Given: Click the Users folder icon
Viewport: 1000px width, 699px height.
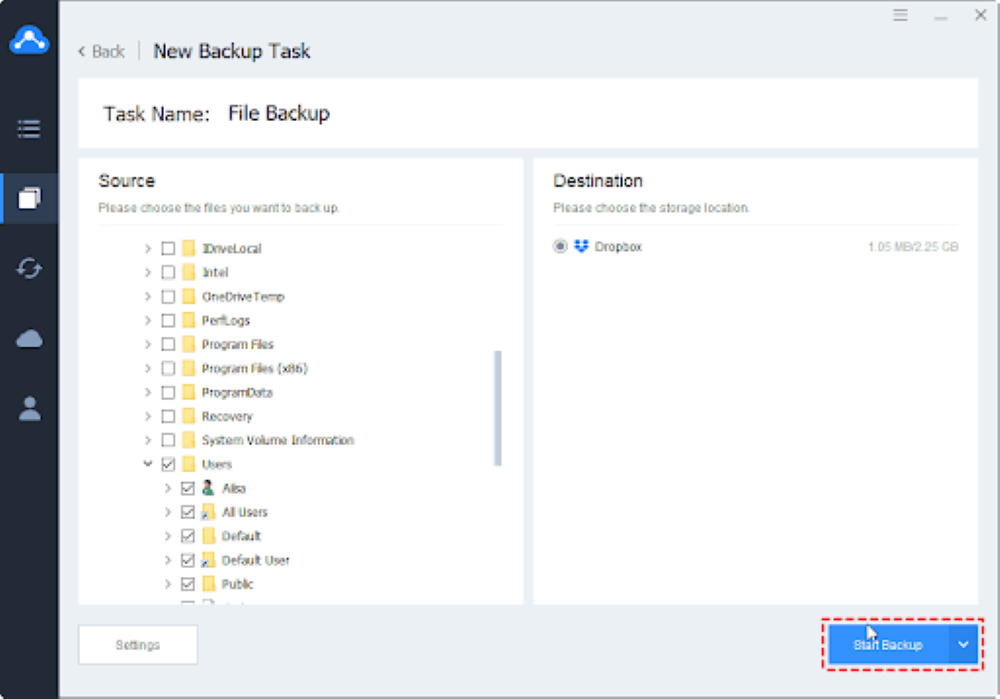Looking at the screenshot, I should click(189, 464).
